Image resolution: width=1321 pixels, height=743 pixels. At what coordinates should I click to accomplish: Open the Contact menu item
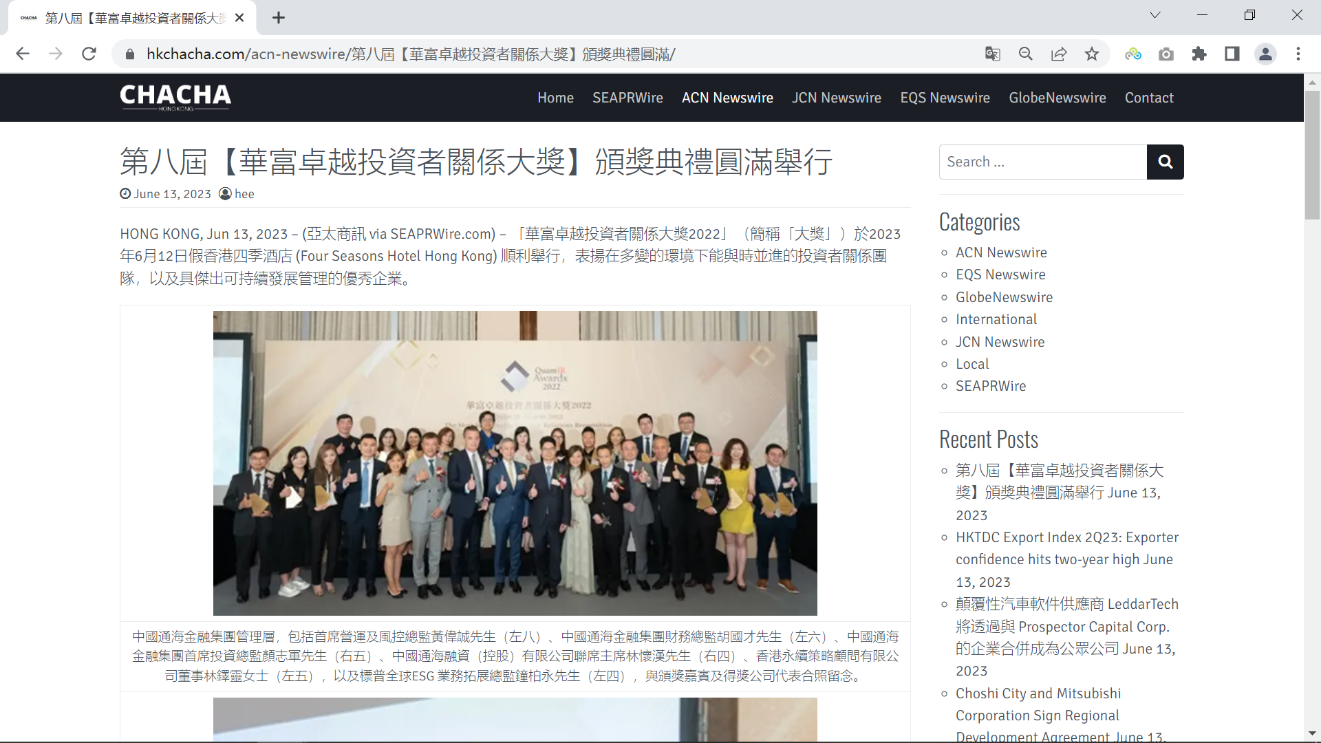click(x=1149, y=97)
